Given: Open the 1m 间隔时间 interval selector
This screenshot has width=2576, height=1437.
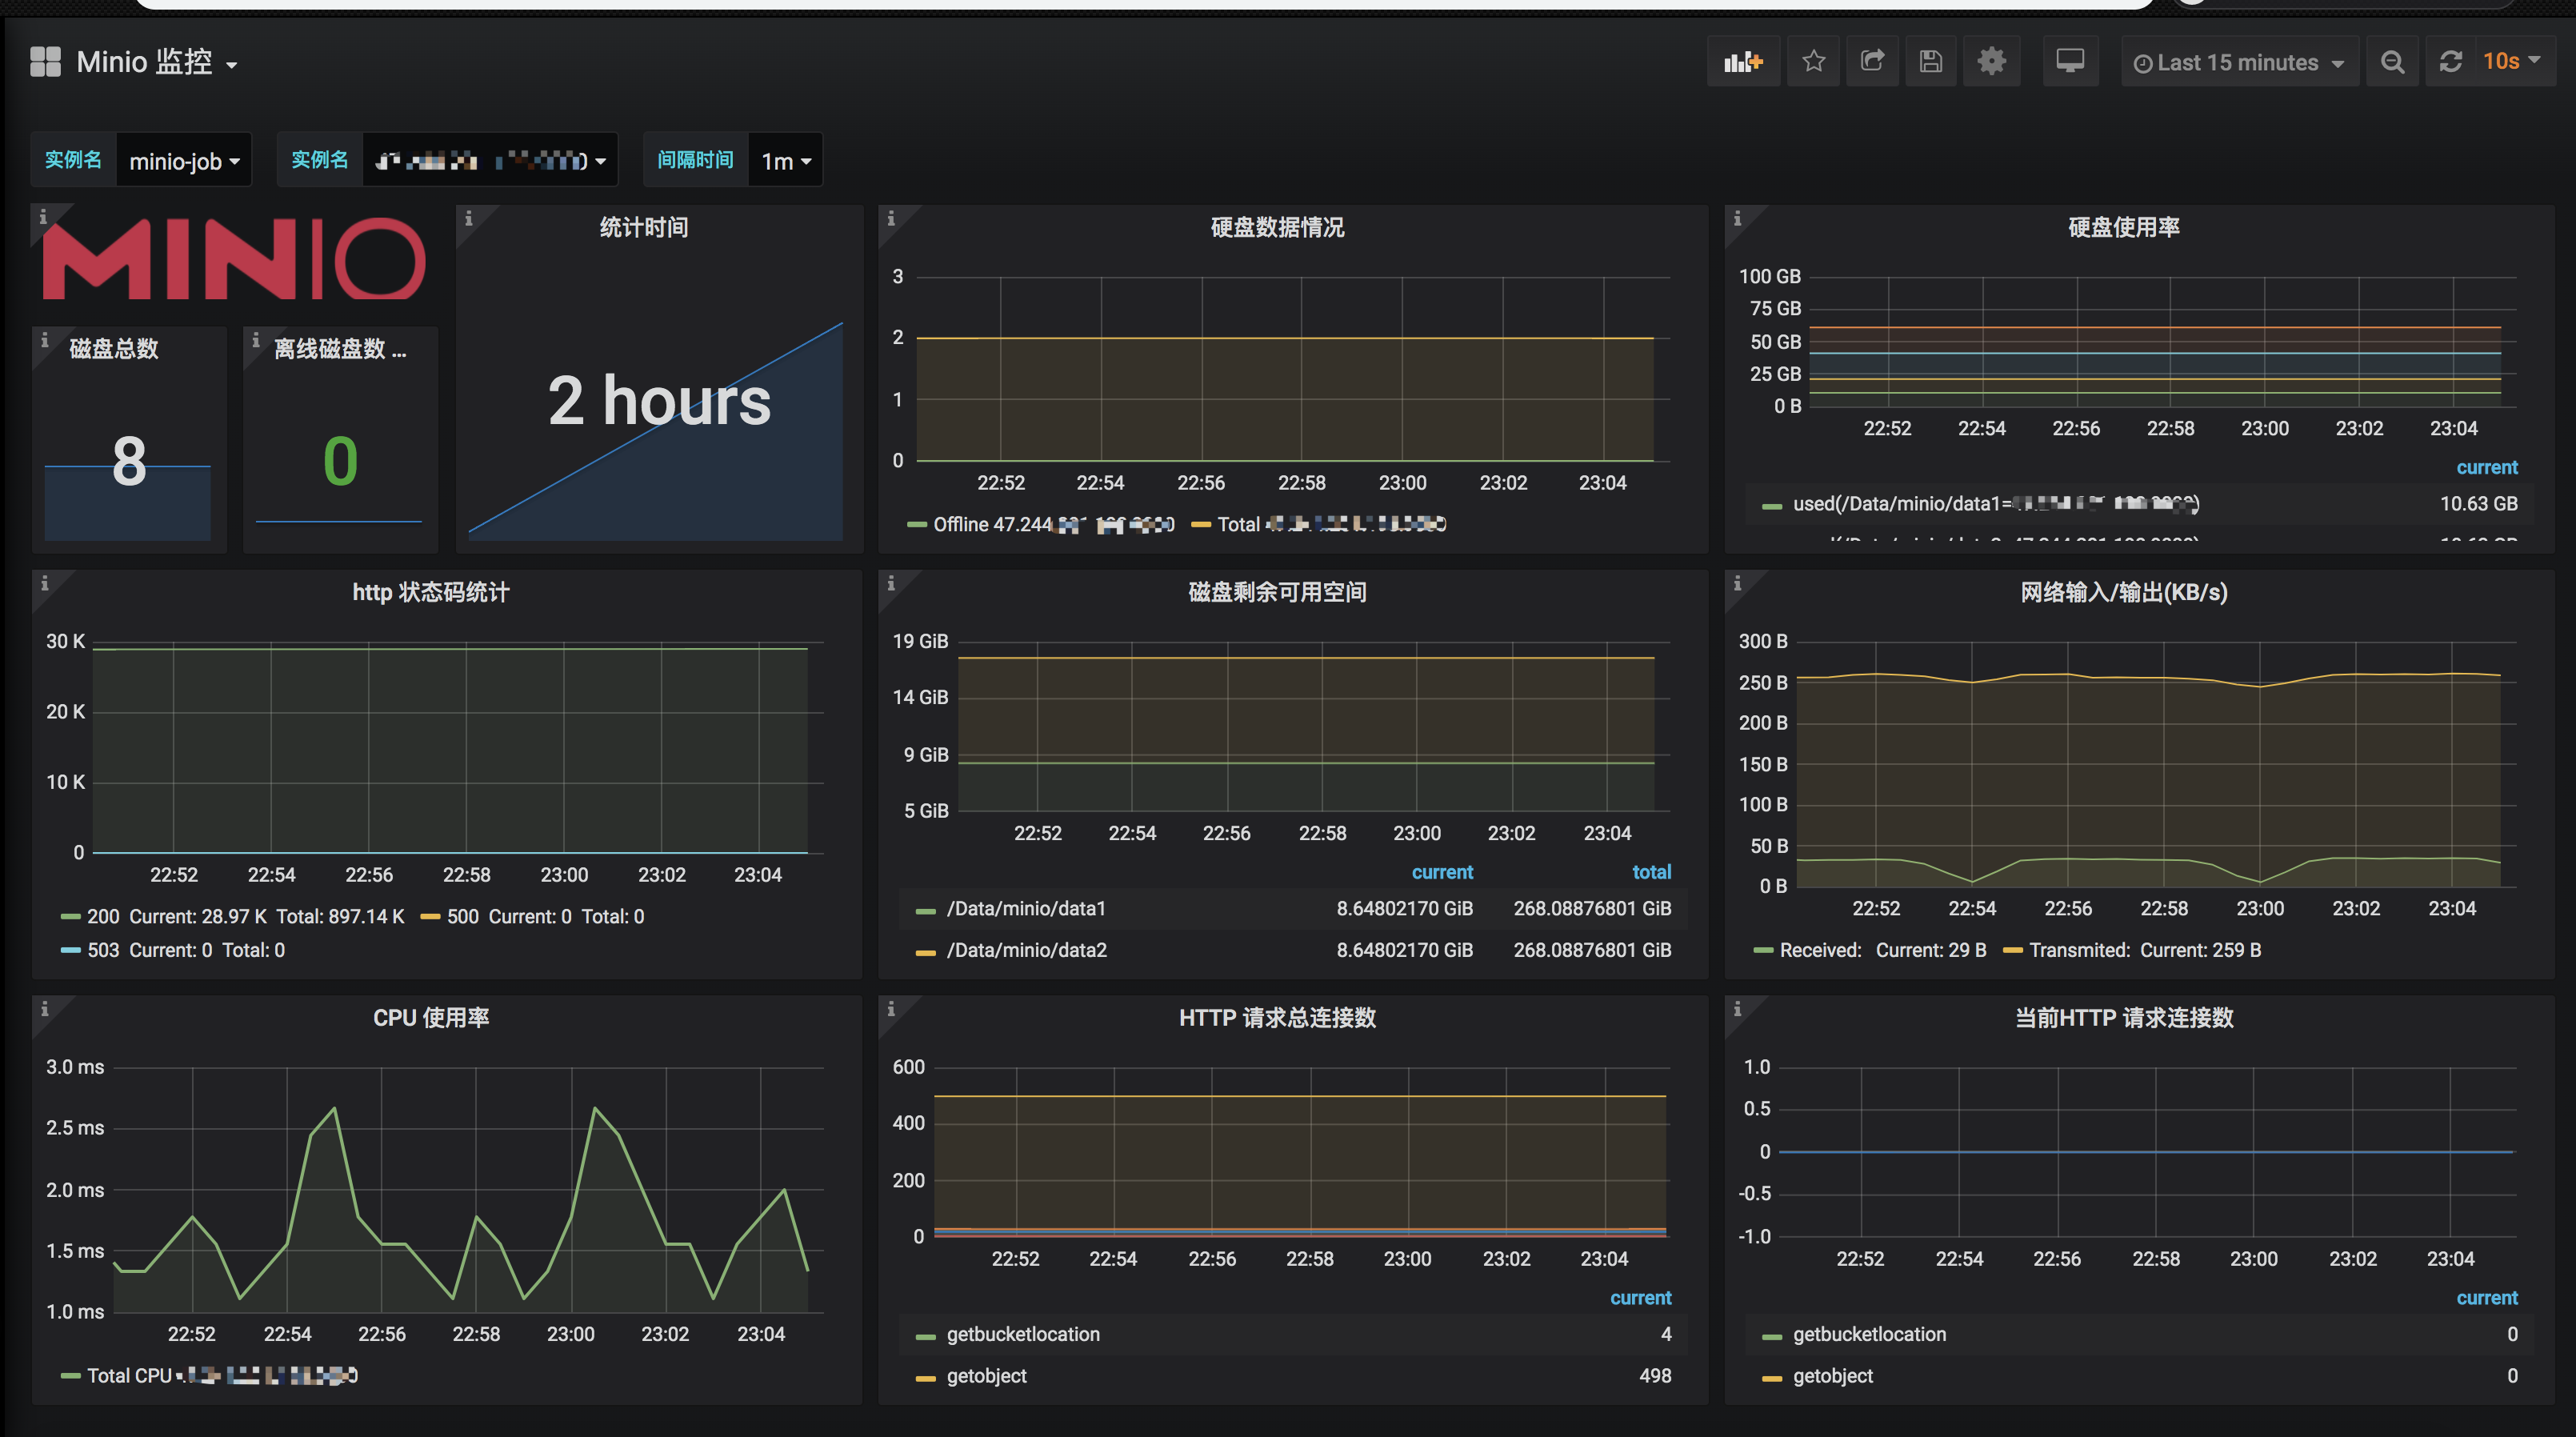Looking at the screenshot, I should (x=785, y=159).
